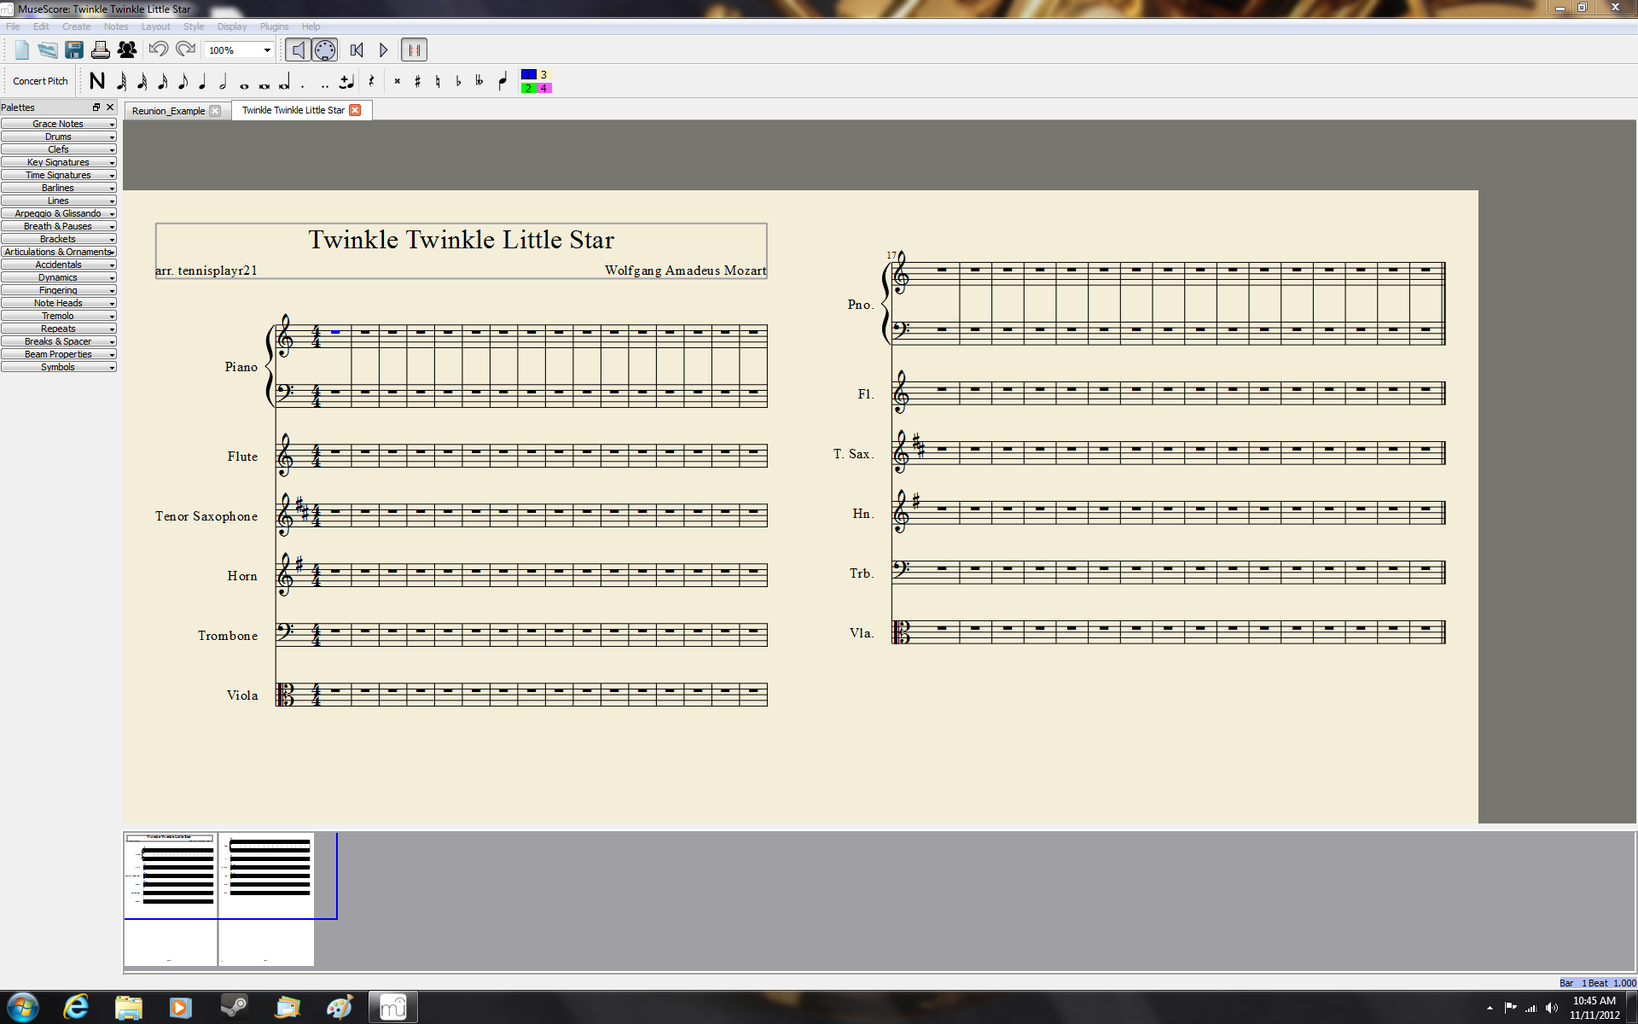
Task: Close the Palettes panel
Action: [x=110, y=107]
